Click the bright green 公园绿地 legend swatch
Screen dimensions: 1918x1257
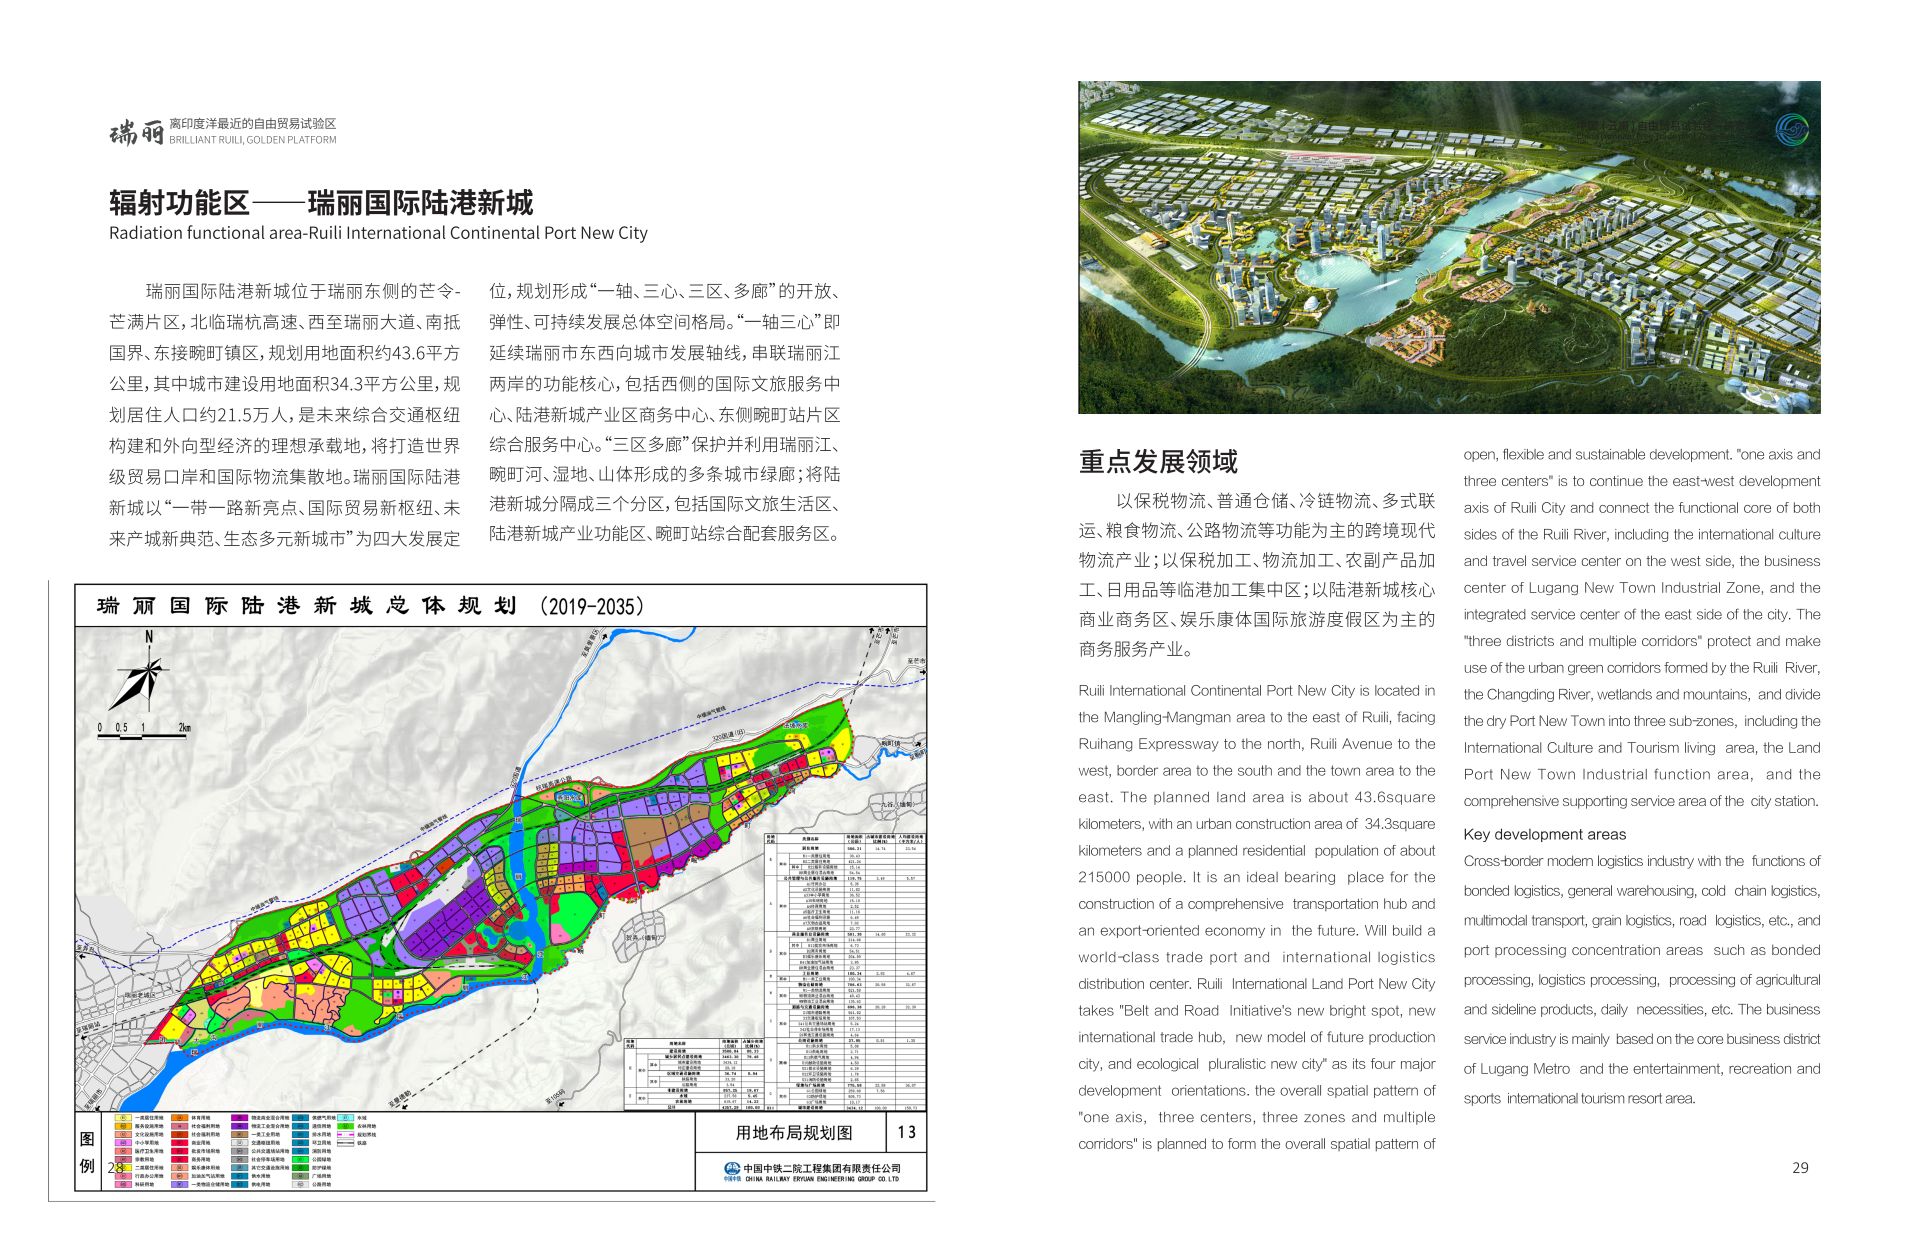pyautogui.click(x=300, y=1159)
